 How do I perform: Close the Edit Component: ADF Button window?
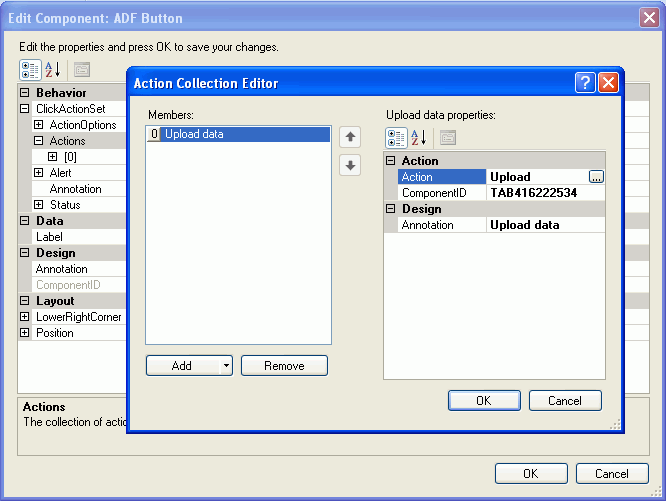tap(649, 18)
